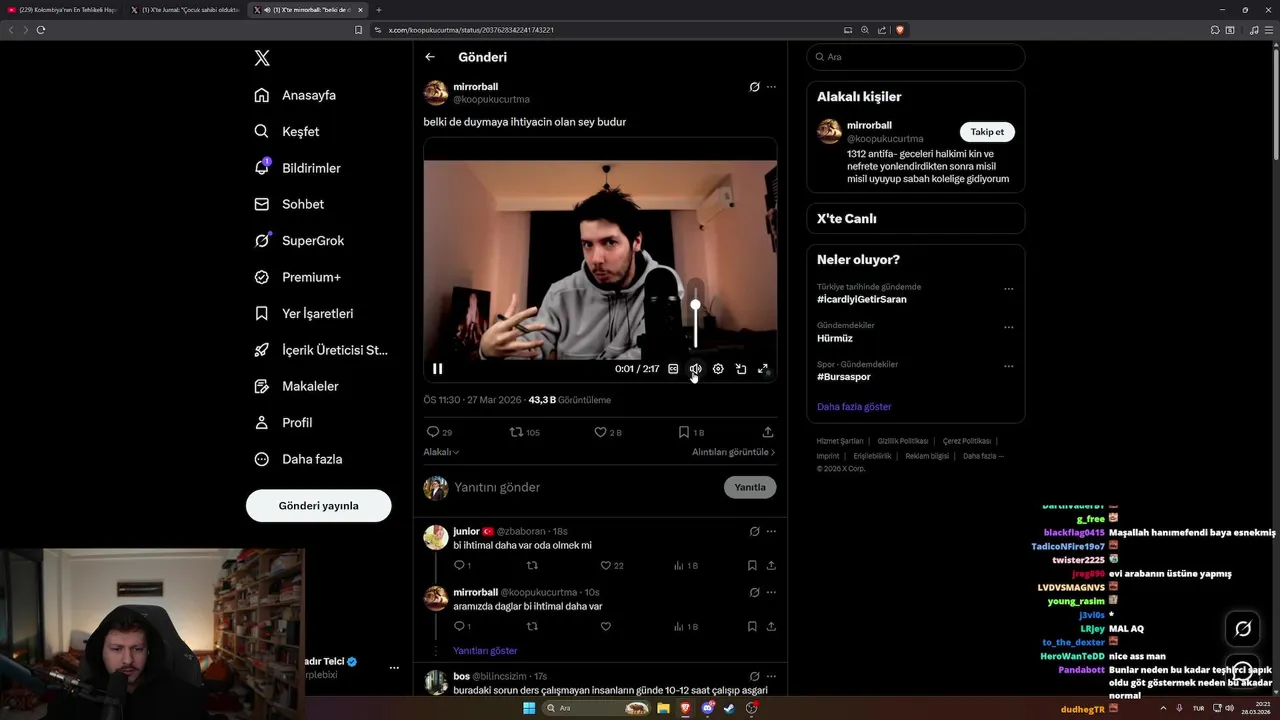
Task: Open Keşfet in sidebar
Action: [x=287, y=131]
